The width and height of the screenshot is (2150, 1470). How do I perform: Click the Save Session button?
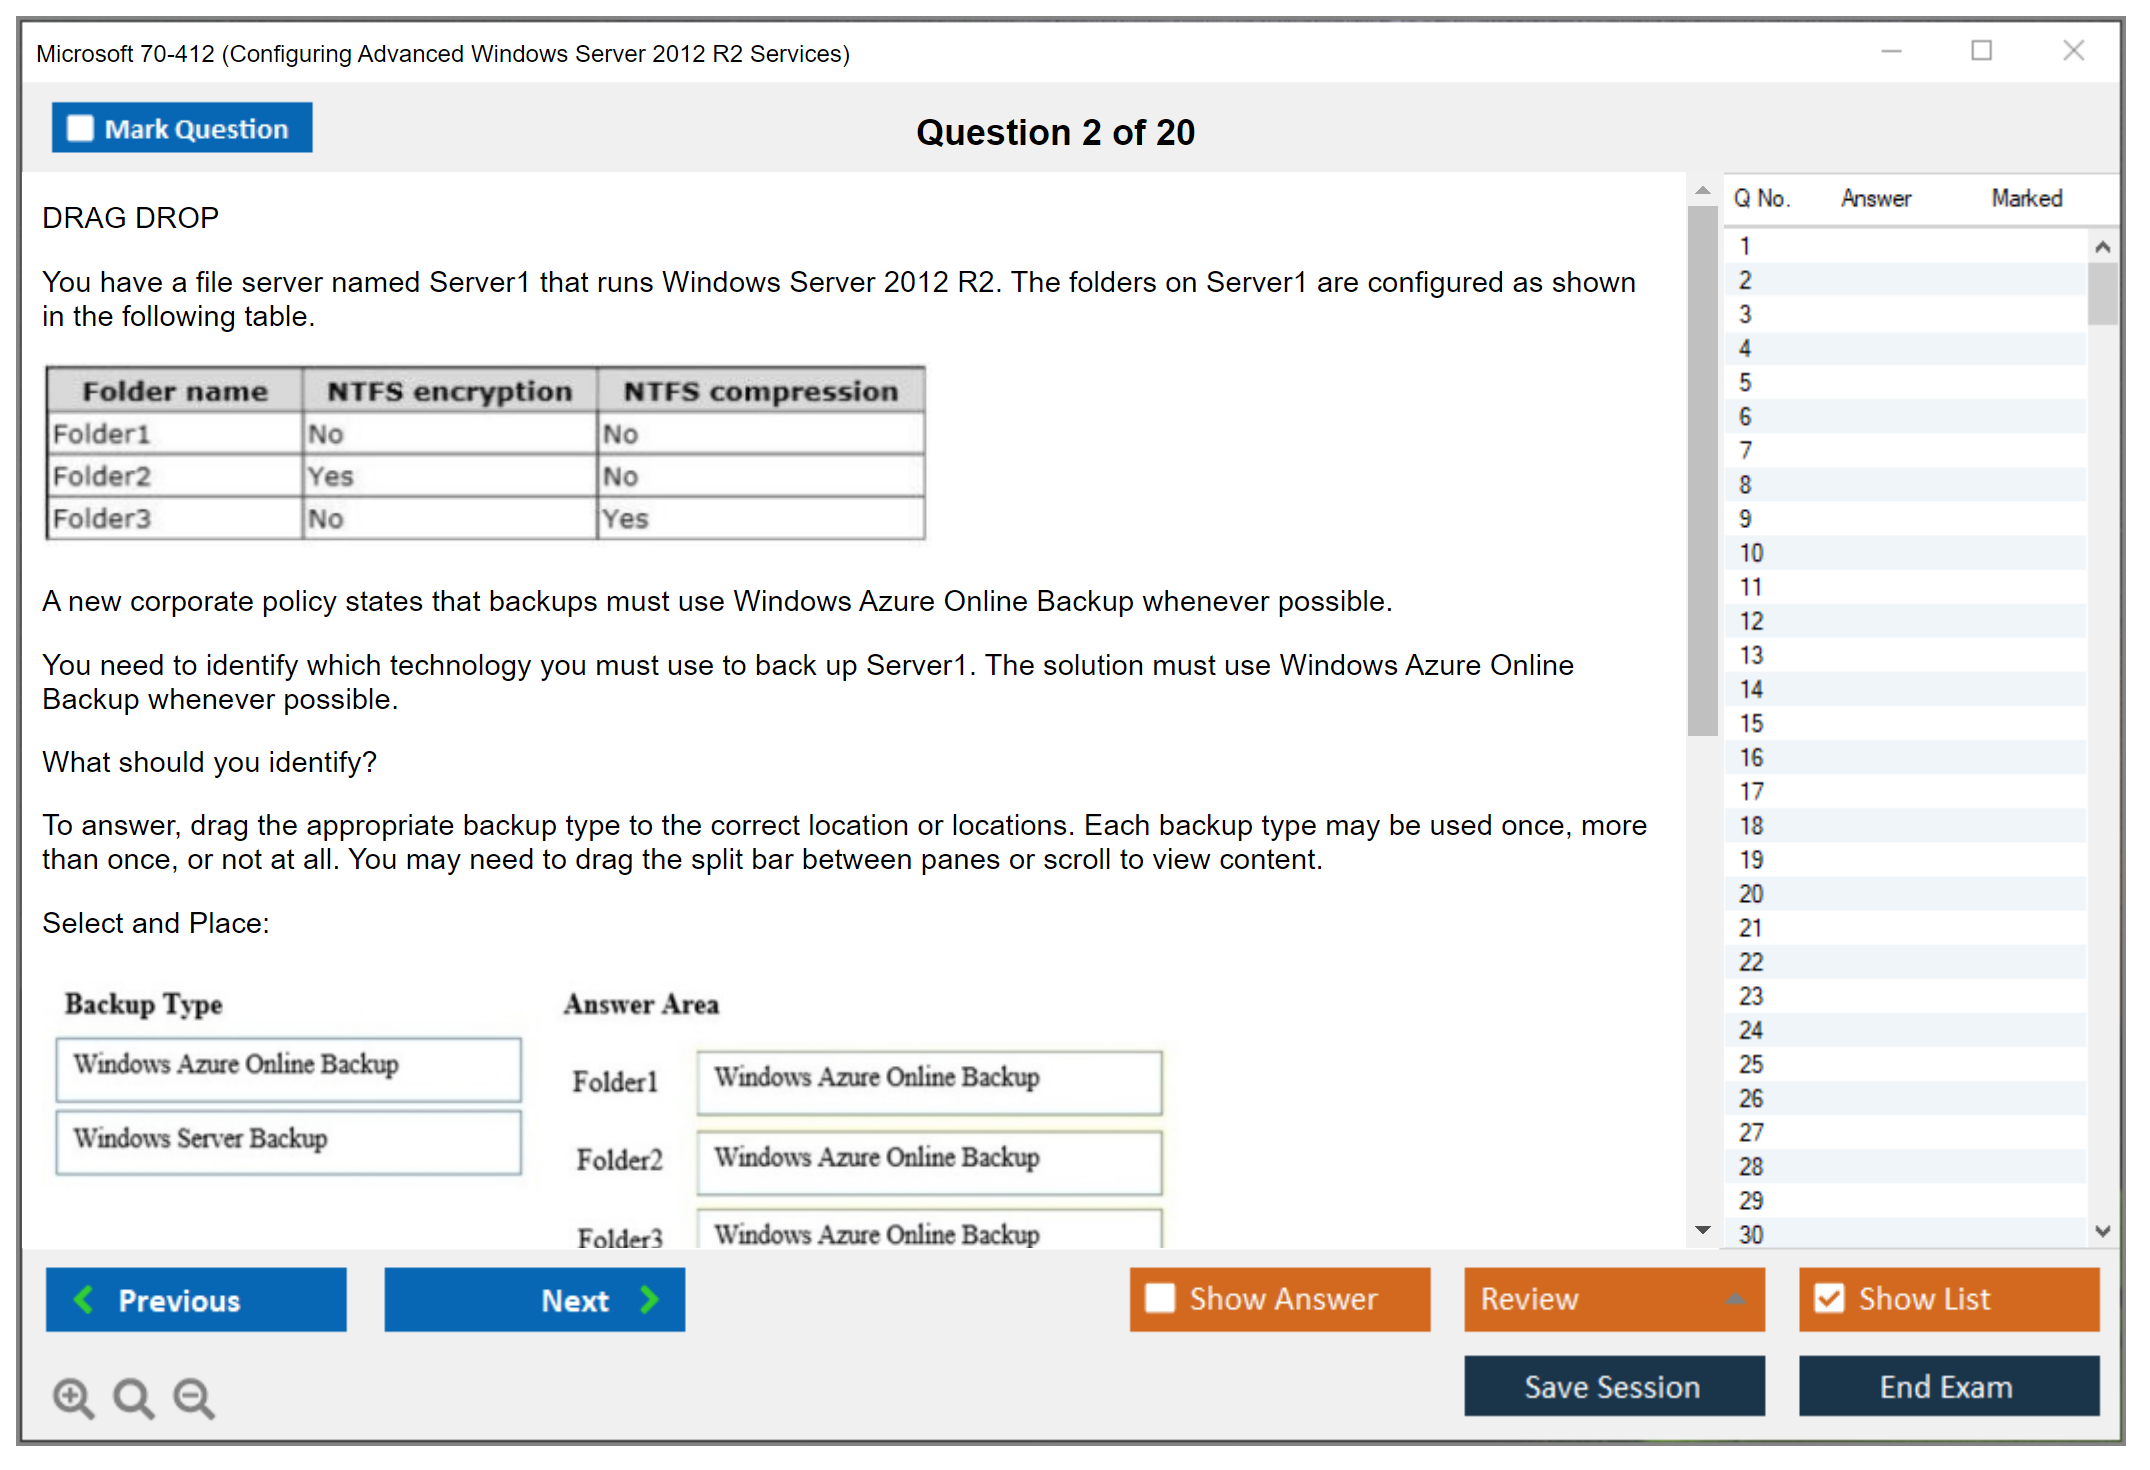click(x=1613, y=1386)
